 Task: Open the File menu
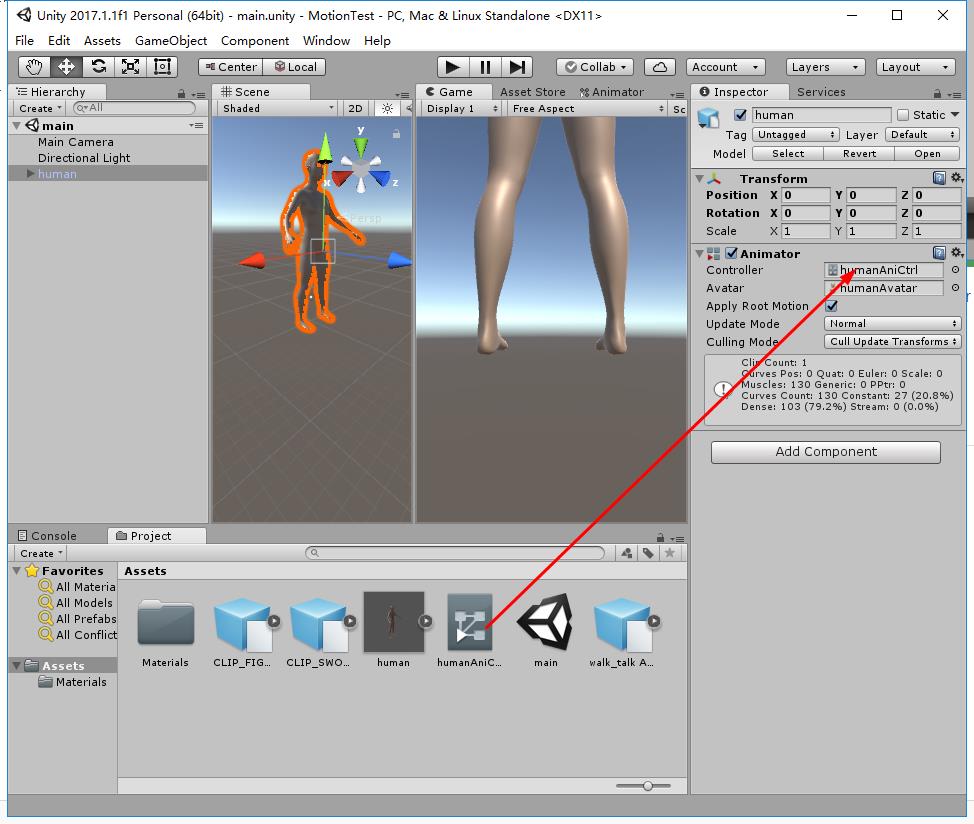24,40
